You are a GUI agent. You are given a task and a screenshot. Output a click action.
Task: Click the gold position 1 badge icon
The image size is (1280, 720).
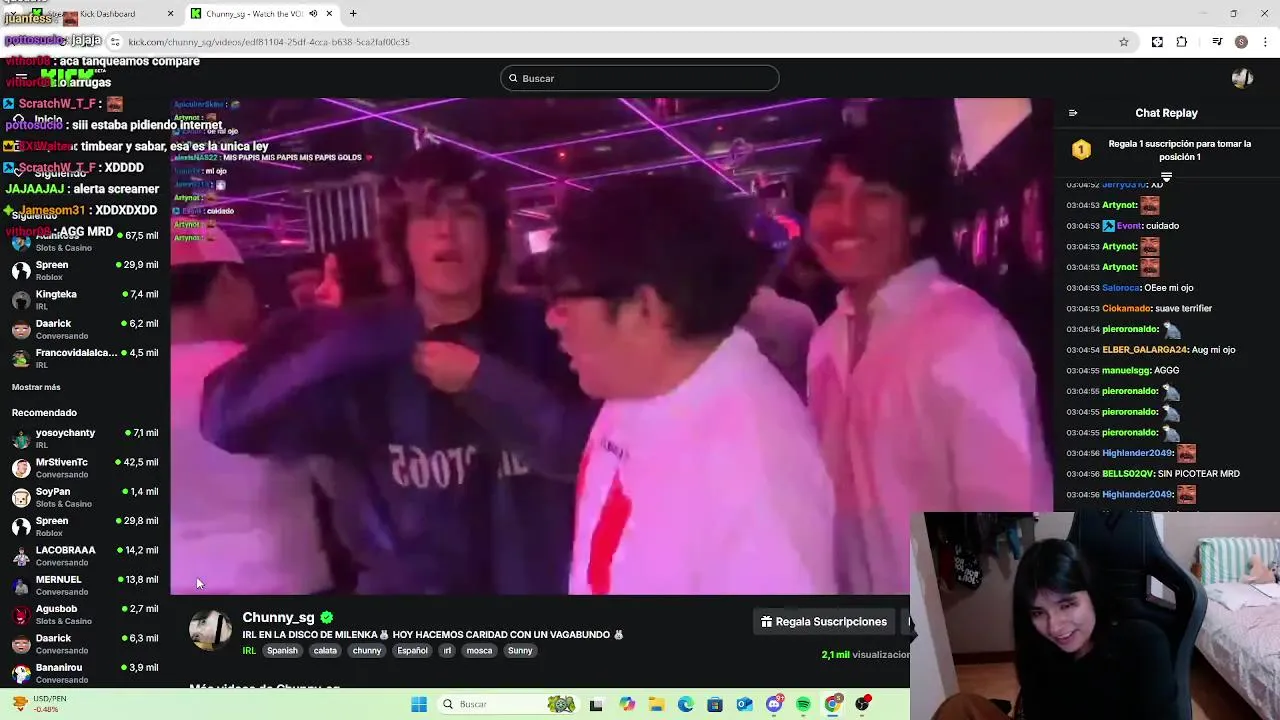(x=1081, y=150)
